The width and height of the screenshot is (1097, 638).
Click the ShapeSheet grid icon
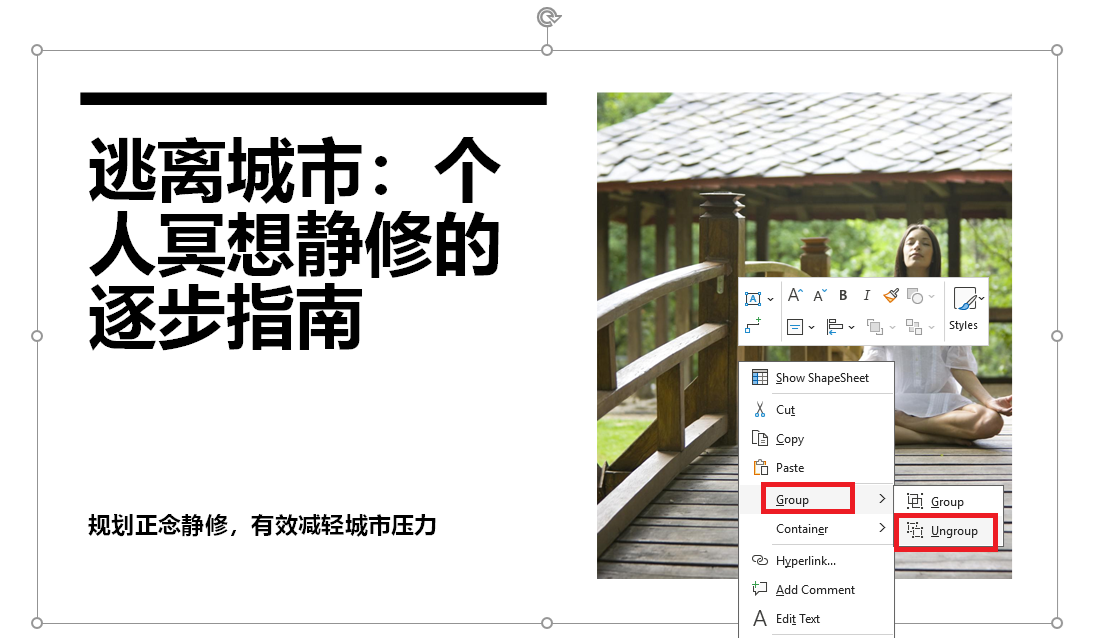760,378
